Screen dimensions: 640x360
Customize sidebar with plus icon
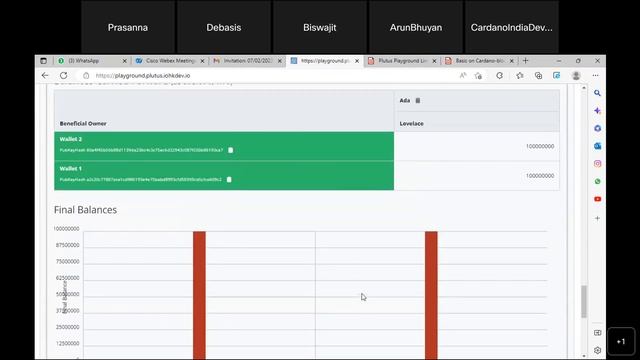598,218
